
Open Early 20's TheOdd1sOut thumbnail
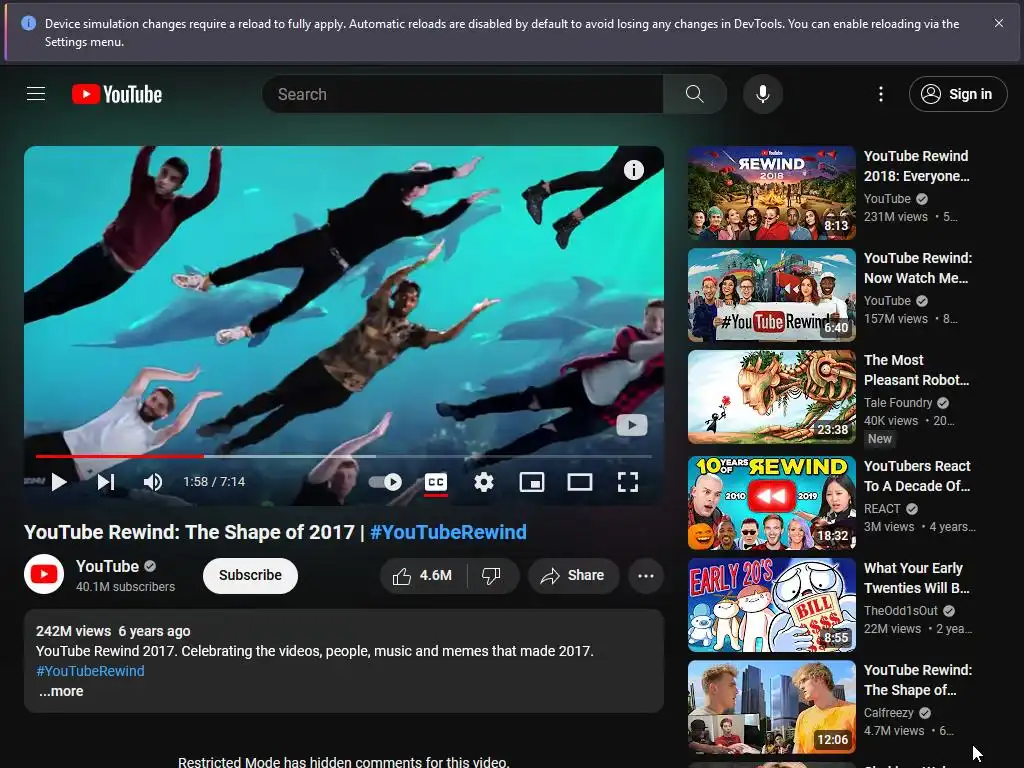(x=771, y=605)
